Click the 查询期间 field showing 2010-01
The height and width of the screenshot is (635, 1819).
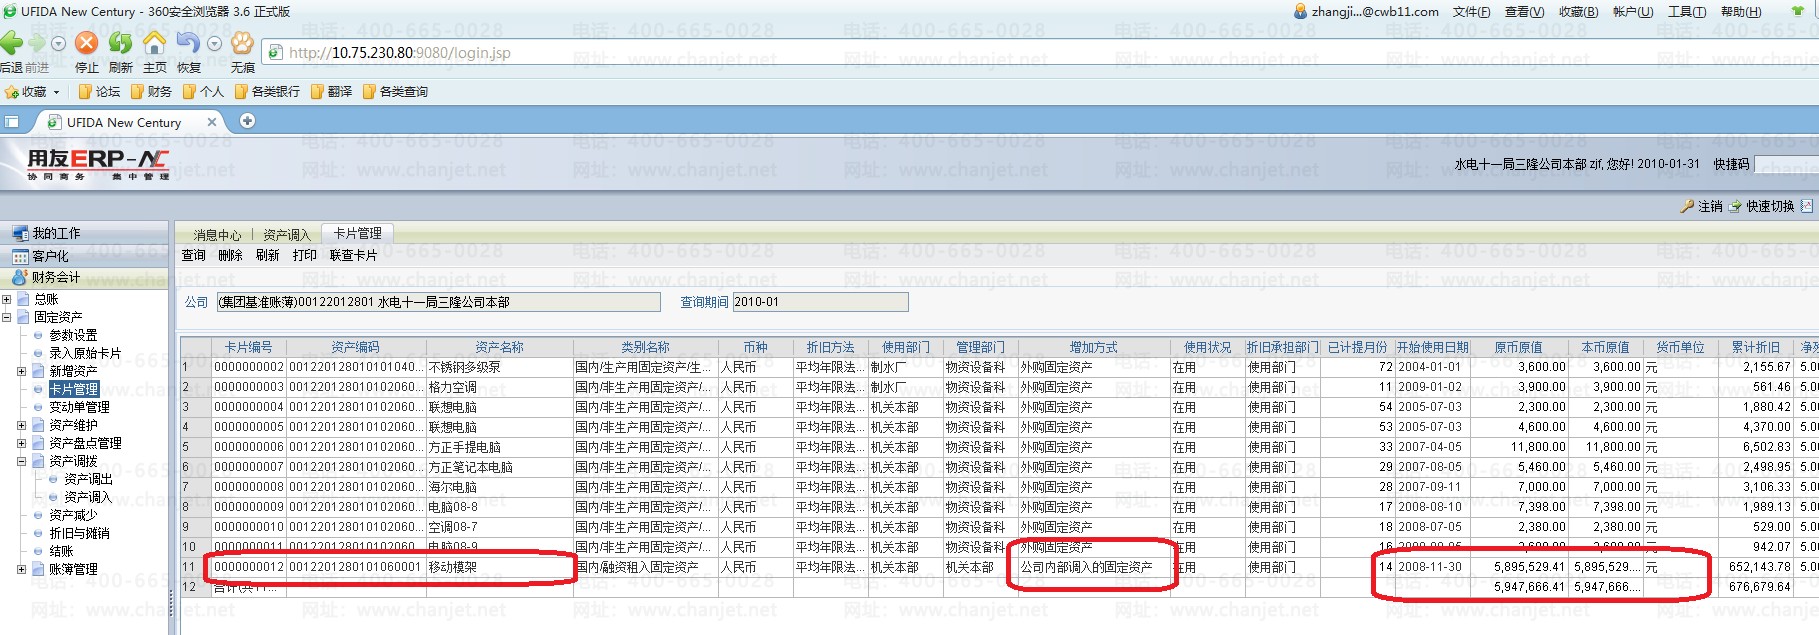820,302
